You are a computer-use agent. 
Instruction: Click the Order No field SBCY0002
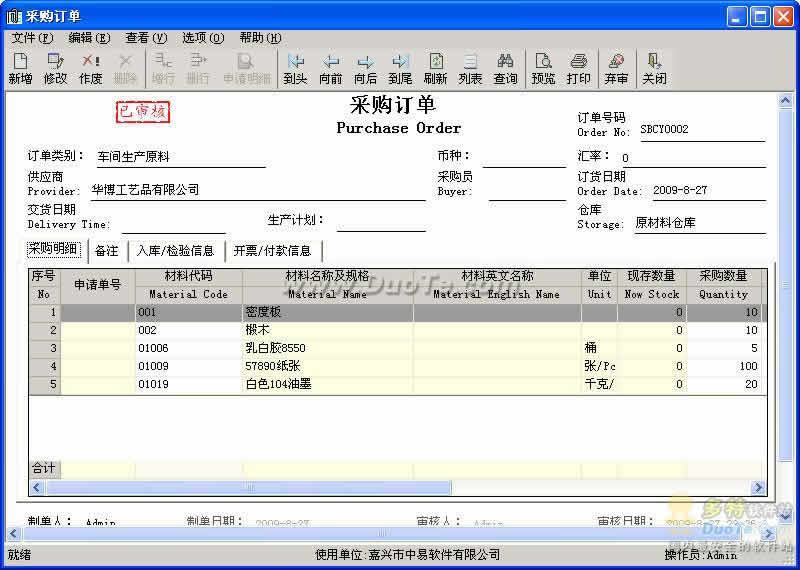[x=703, y=130]
